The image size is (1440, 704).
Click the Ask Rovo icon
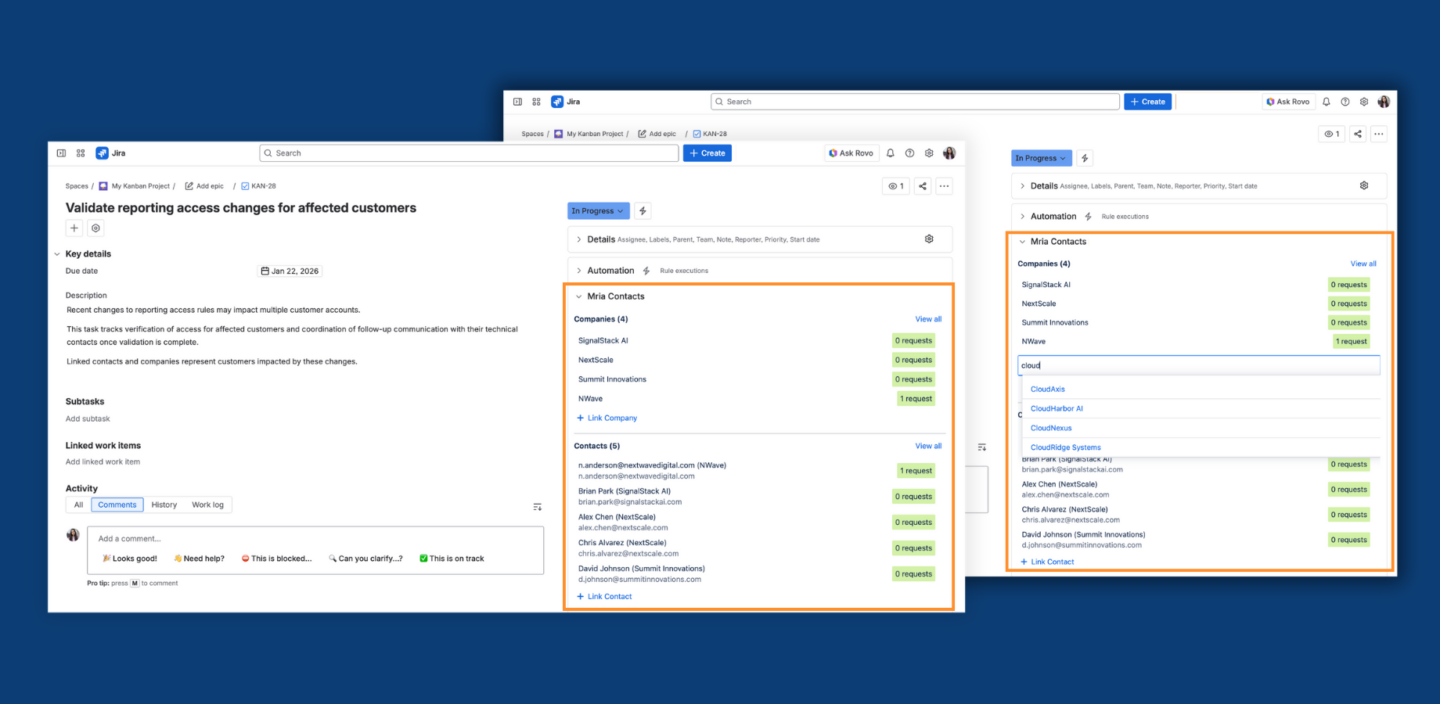(851, 152)
